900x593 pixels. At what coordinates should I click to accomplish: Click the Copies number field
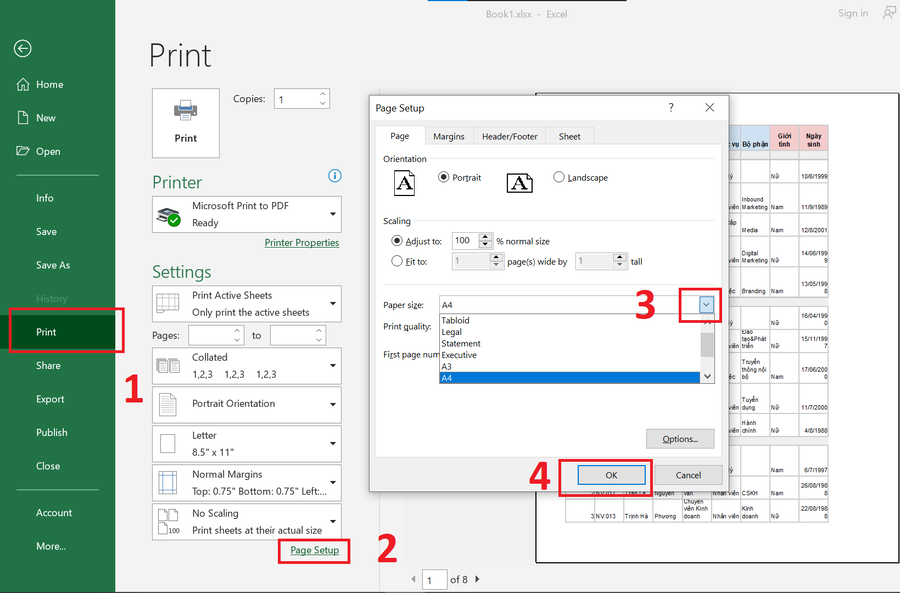point(296,99)
